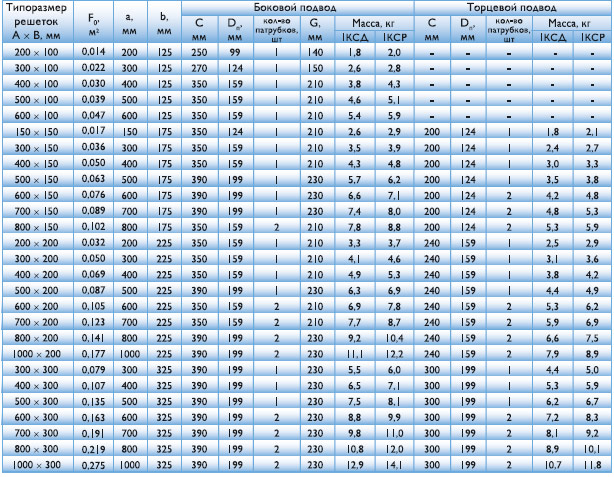Select the "300 × 100" row label
Image resolution: width=614 pixels, height=477 pixels.
tap(36, 68)
